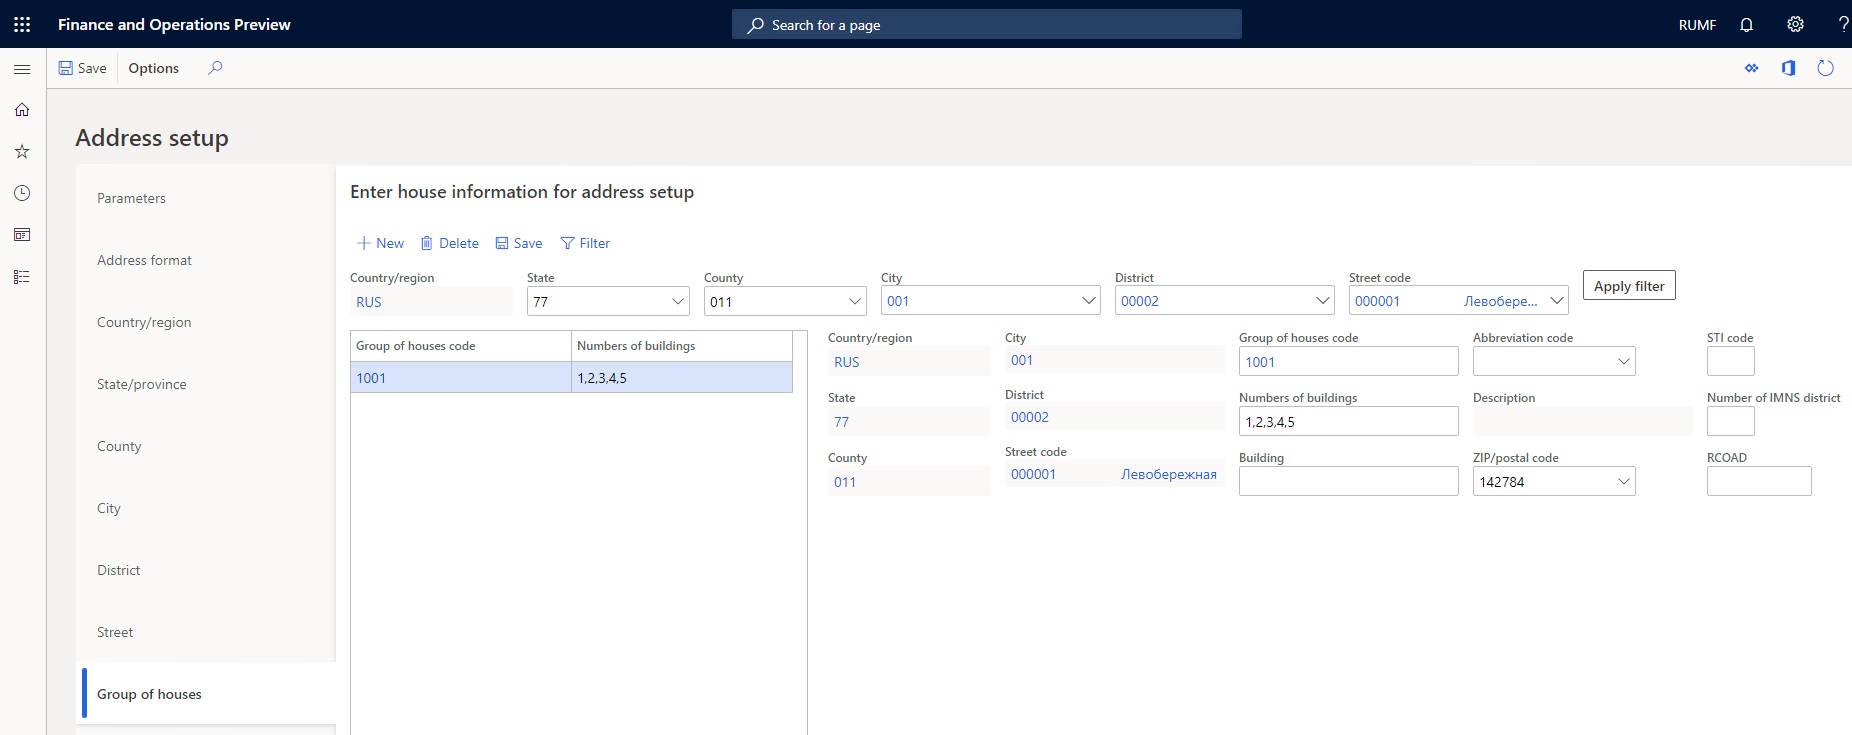Select grid cell showing 1,2,3,4,5
1852x735 pixels.
pyautogui.click(x=682, y=378)
